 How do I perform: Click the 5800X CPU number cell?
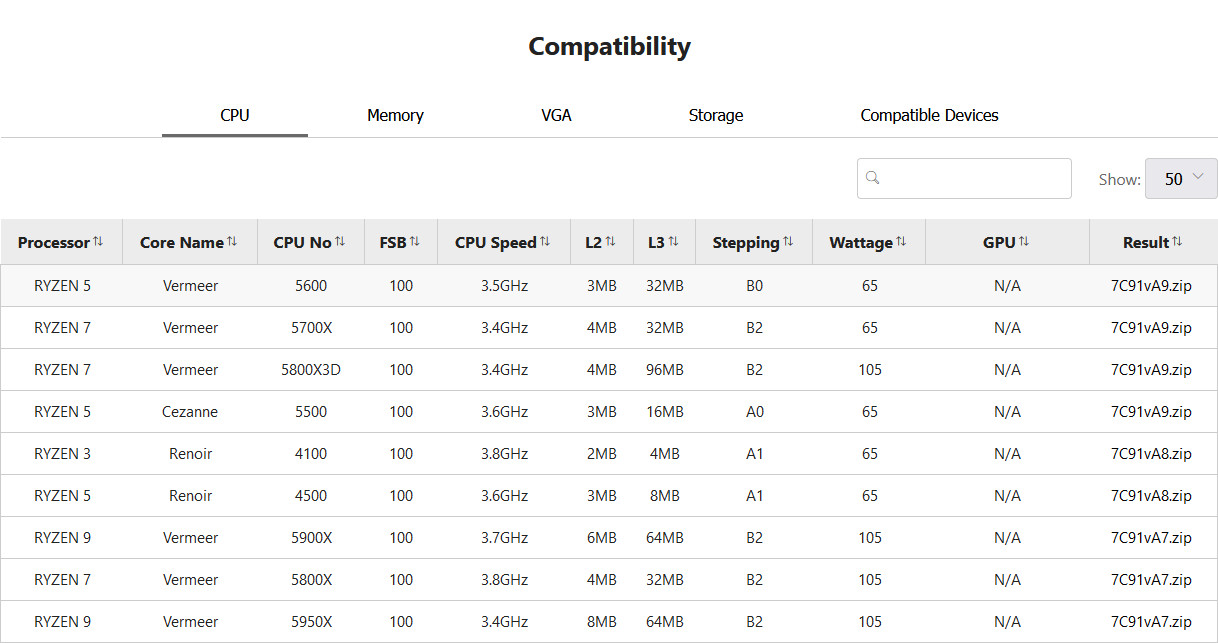click(x=311, y=580)
